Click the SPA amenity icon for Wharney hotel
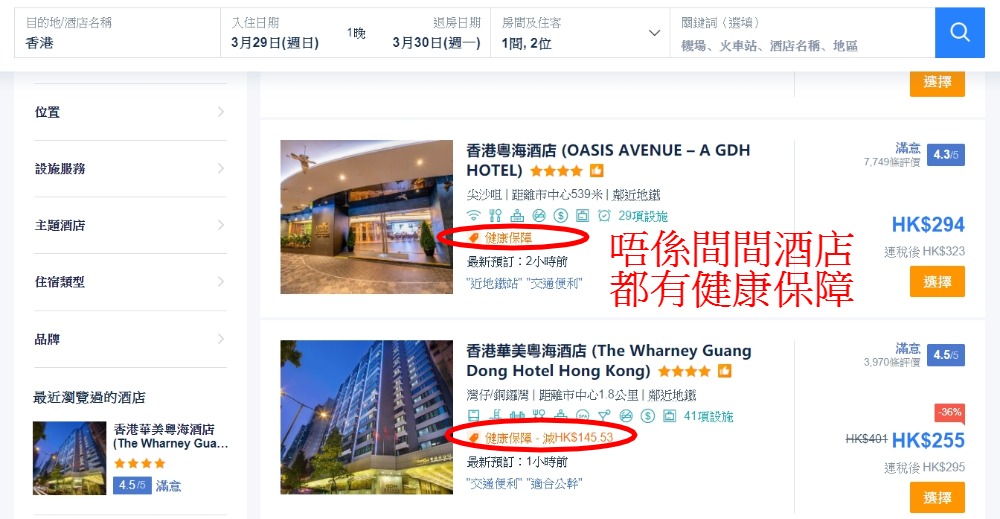This screenshot has width=1000, height=519. pos(582,416)
